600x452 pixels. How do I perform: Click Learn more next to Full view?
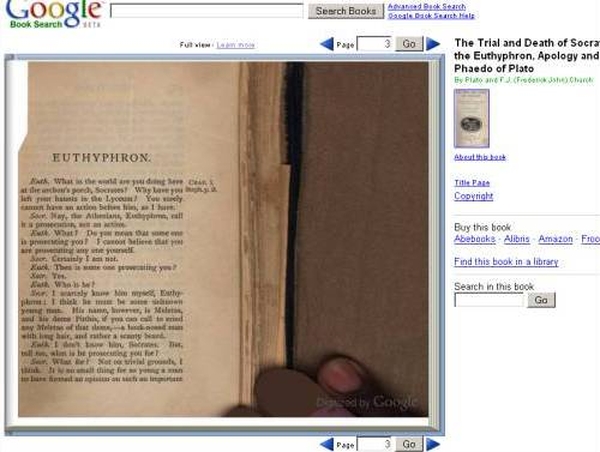(235, 45)
